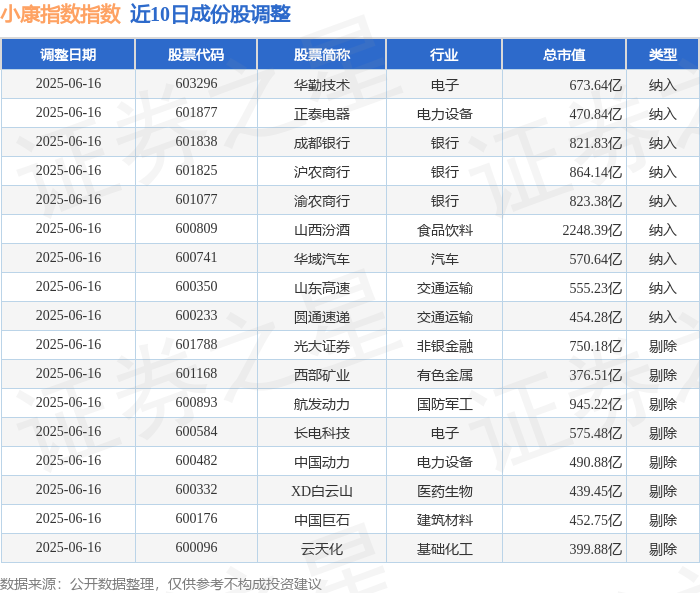The image size is (700, 593).
Task: Click stock name XD白云山
Action: click(321, 491)
